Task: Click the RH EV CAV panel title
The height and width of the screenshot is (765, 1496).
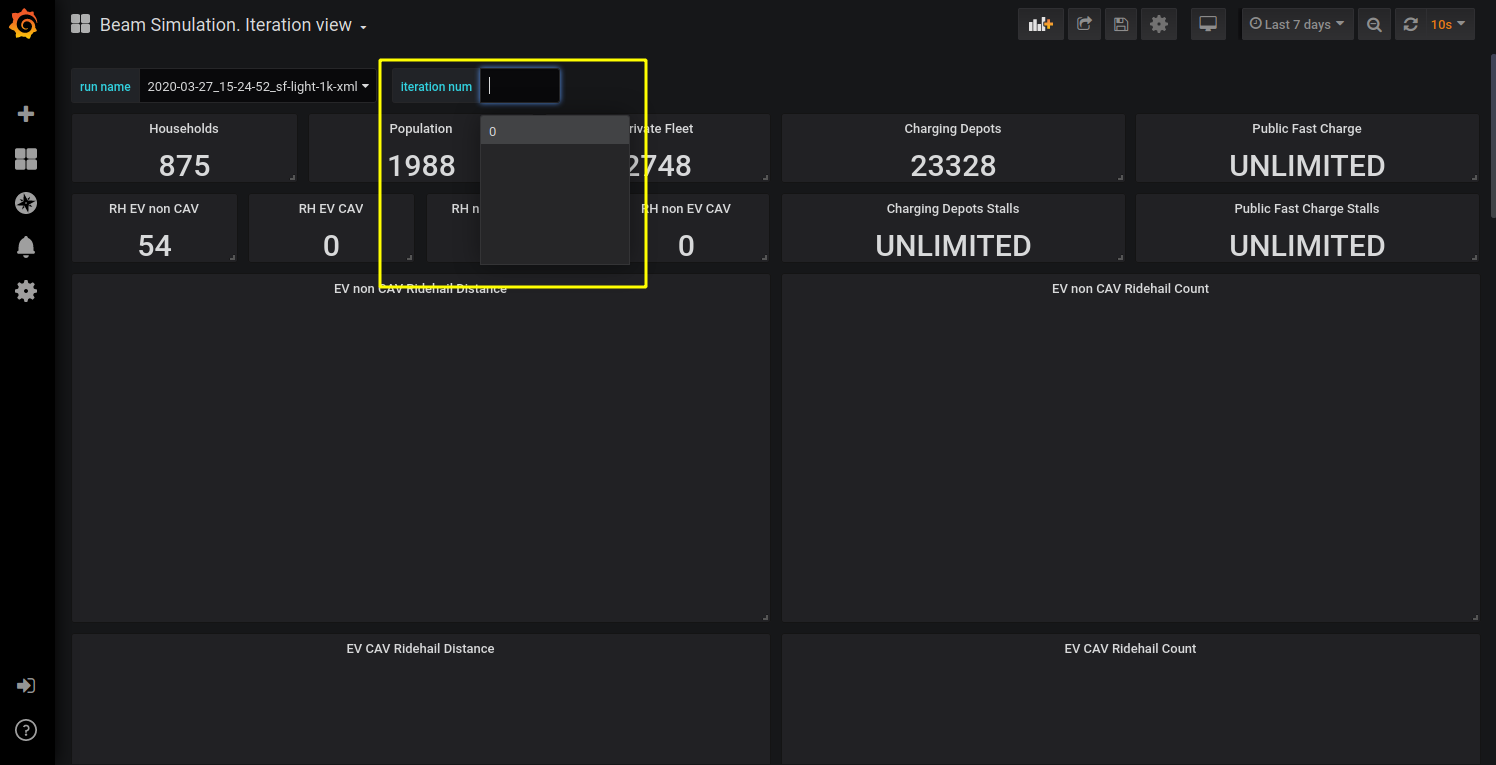Action: (x=331, y=208)
